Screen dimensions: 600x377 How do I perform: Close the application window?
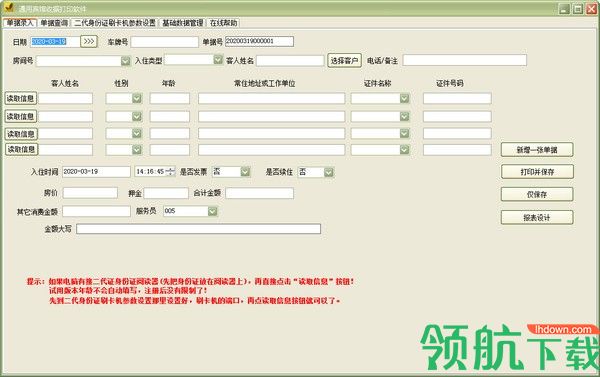[591, 8]
